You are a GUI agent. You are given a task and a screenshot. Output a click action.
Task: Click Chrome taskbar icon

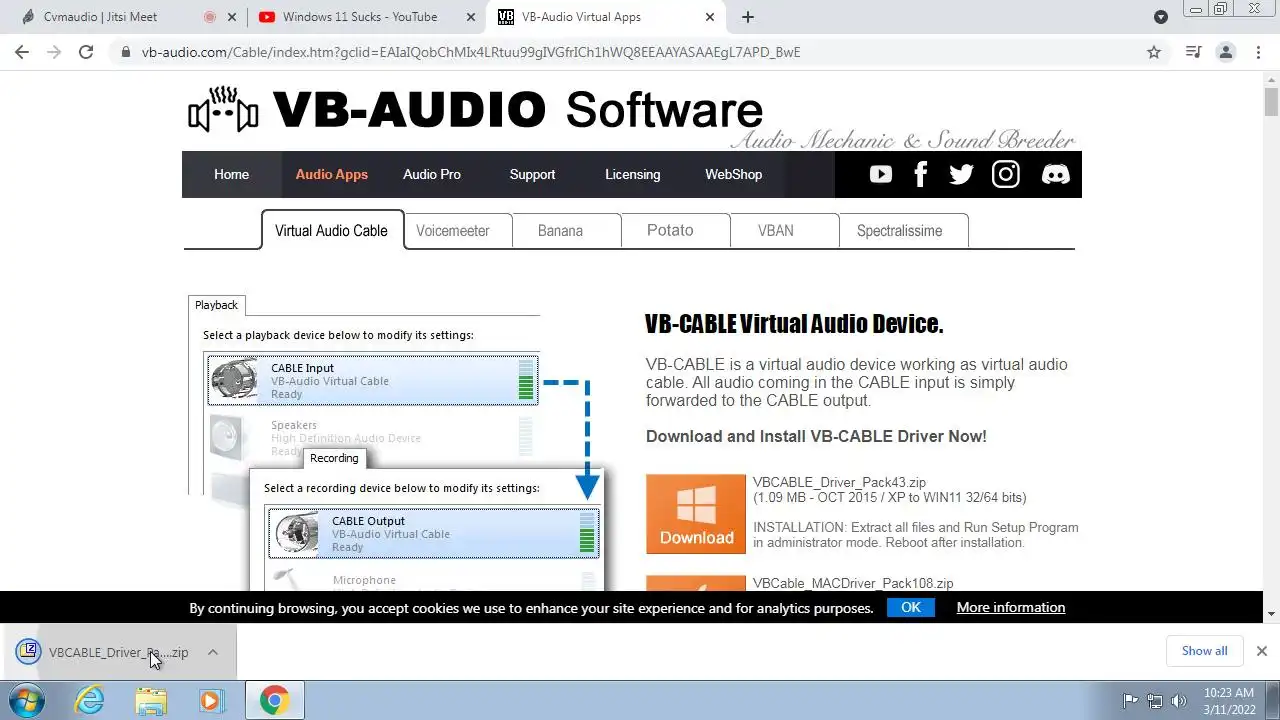pos(274,700)
